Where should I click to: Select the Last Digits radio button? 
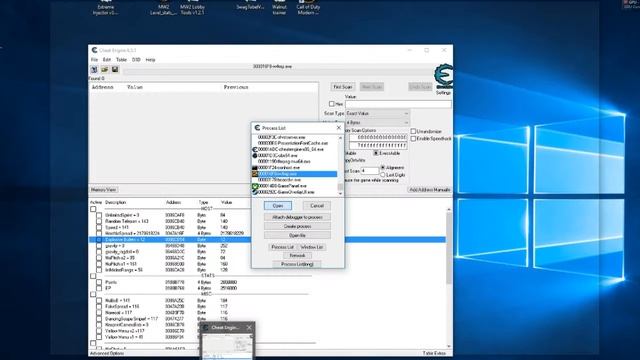point(383,175)
